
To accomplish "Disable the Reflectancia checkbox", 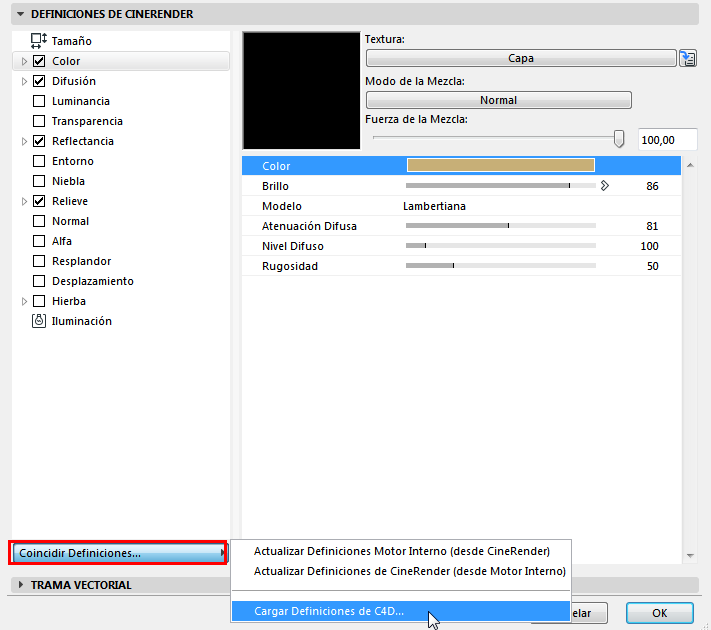I will tap(39, 141).
